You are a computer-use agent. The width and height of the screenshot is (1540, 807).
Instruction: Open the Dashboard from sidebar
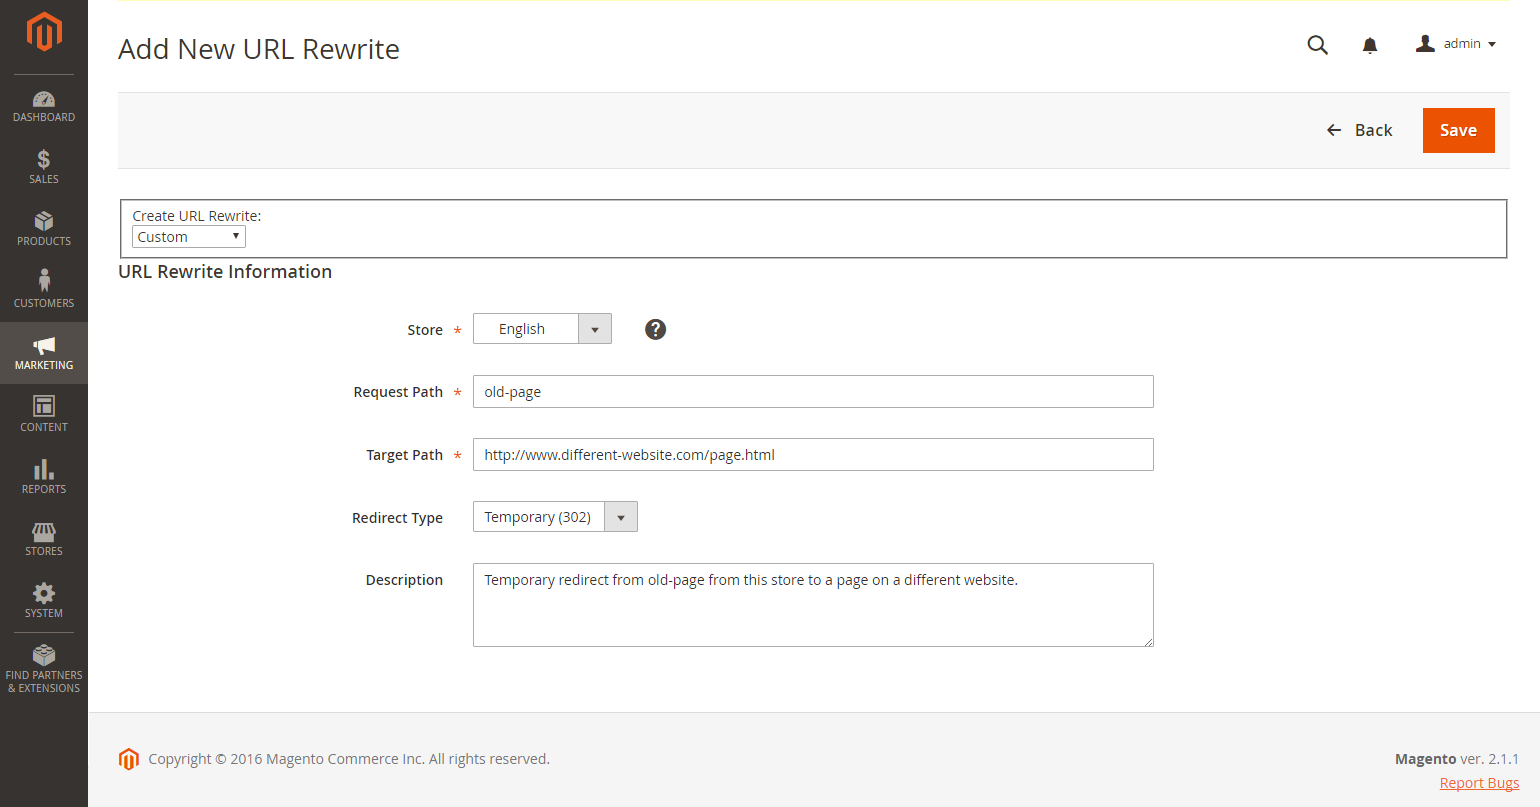point(44,106)
